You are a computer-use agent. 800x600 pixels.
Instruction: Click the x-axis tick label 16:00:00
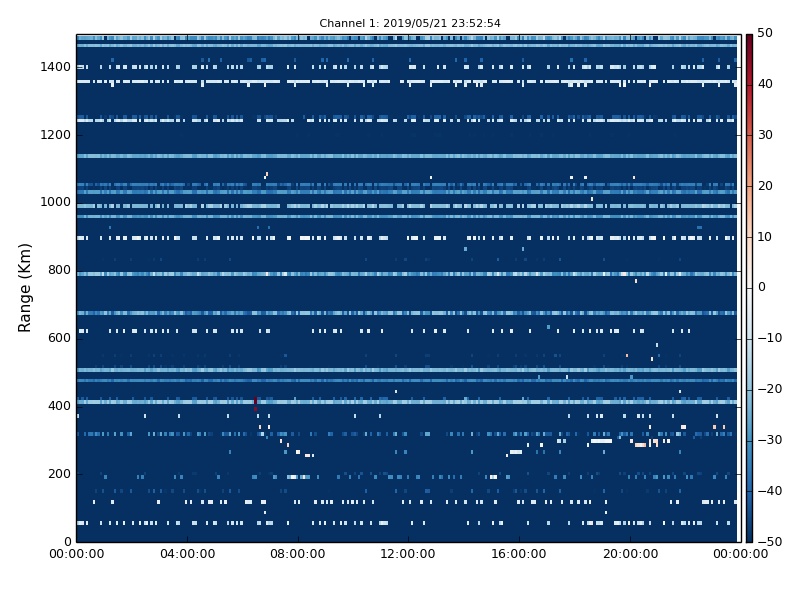click(519, 554)
